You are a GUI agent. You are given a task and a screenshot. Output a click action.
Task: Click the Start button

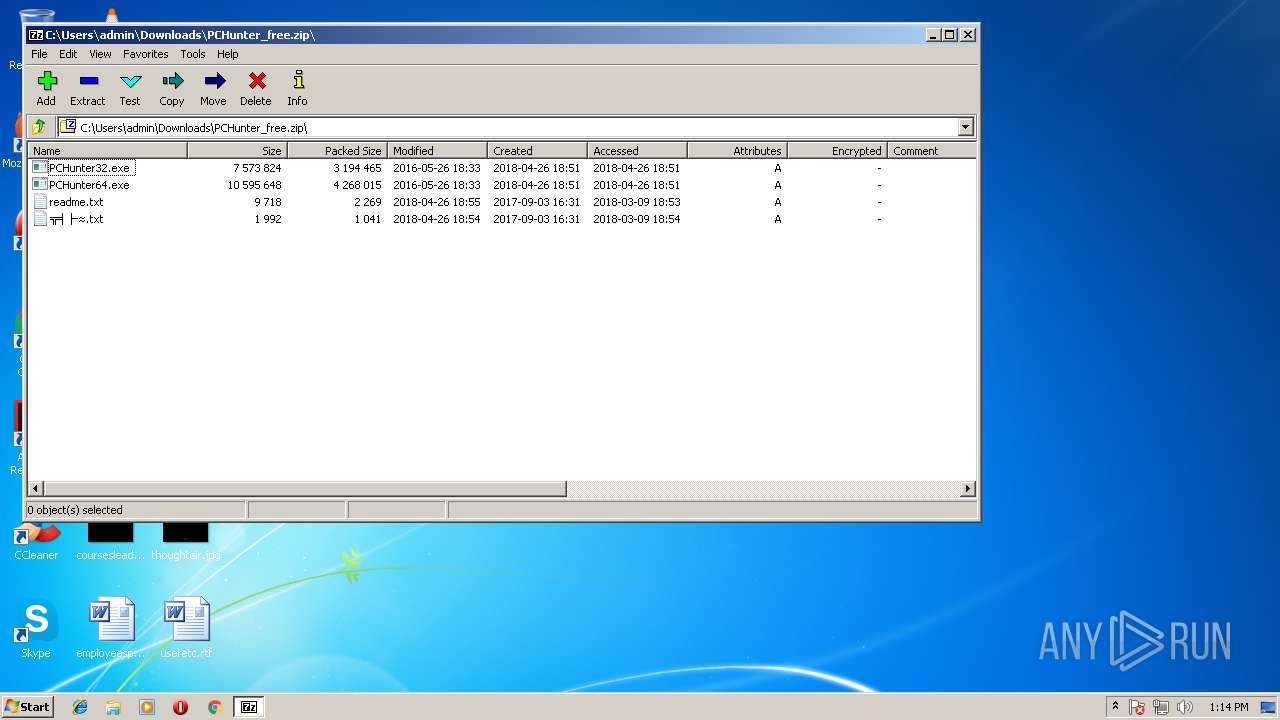tap(28, 707)
